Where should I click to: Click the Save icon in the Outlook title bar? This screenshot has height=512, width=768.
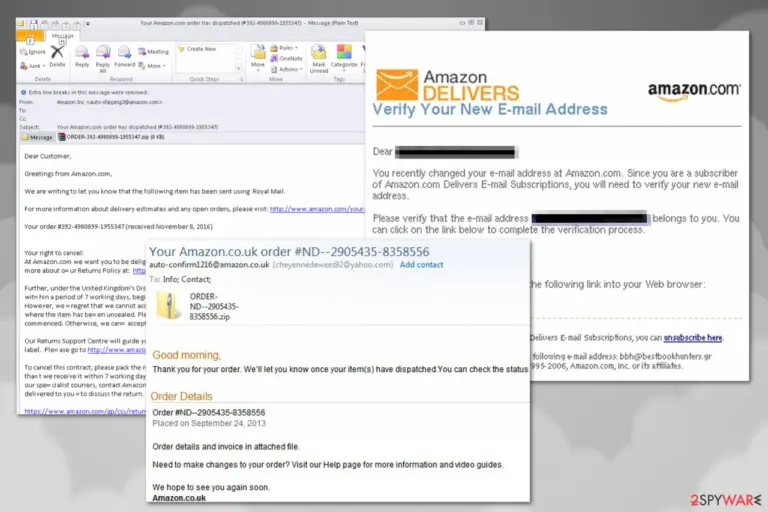(33, 24)
